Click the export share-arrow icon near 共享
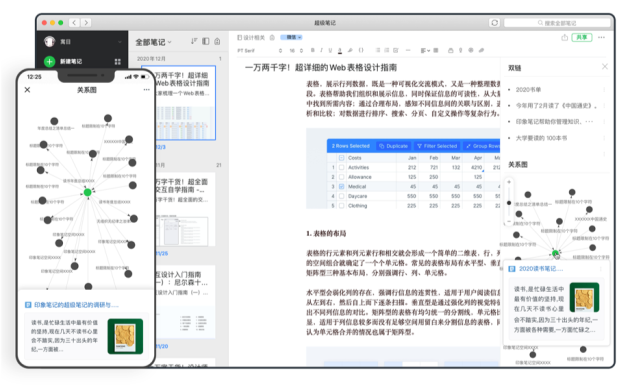 tap(565, 37)
